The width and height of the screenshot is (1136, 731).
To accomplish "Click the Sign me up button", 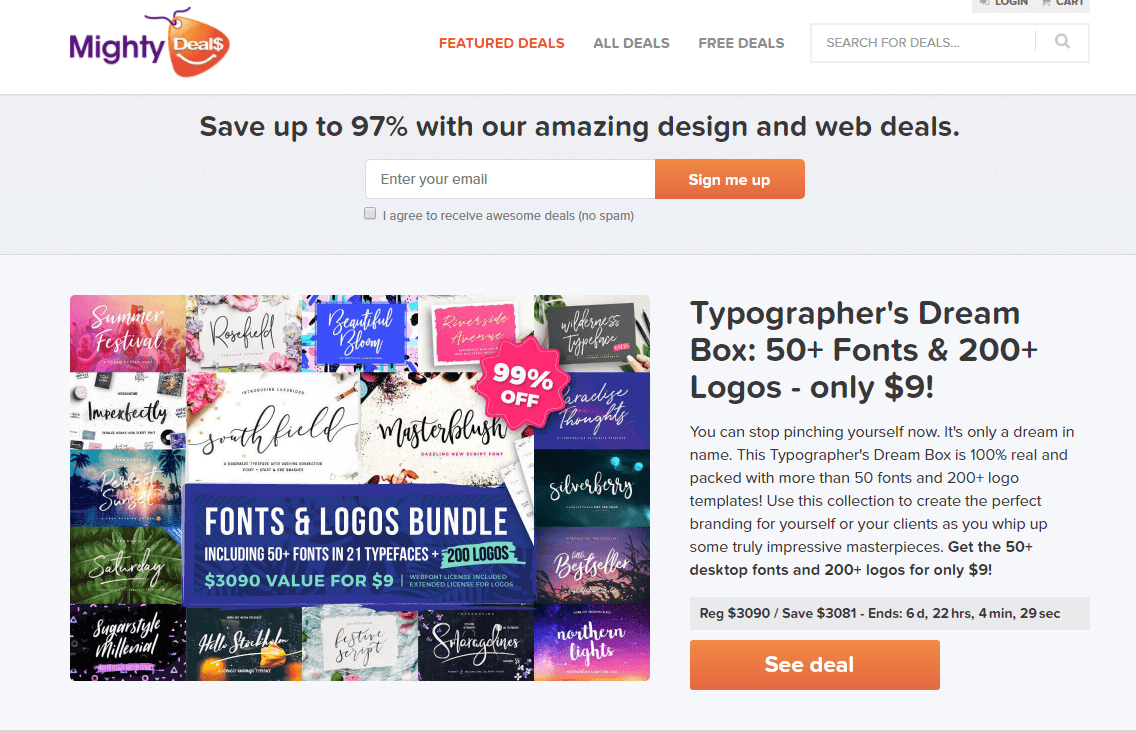I will 730,179.
